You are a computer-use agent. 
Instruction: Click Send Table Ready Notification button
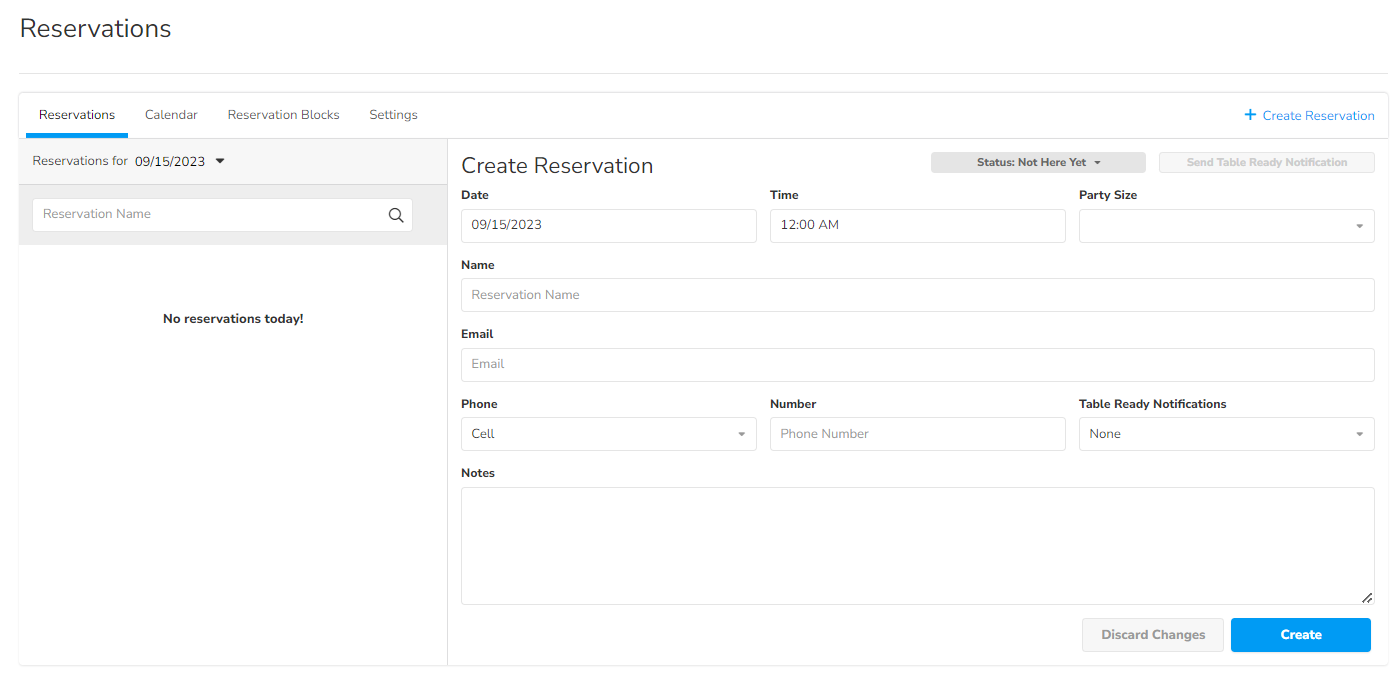[x=1266, y=162]
